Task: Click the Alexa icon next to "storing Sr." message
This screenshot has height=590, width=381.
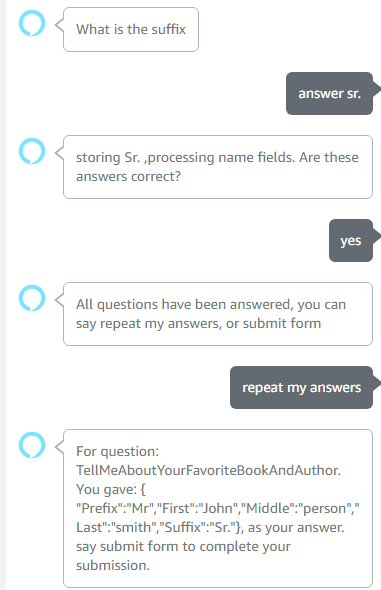Action: tap(32, 151)
